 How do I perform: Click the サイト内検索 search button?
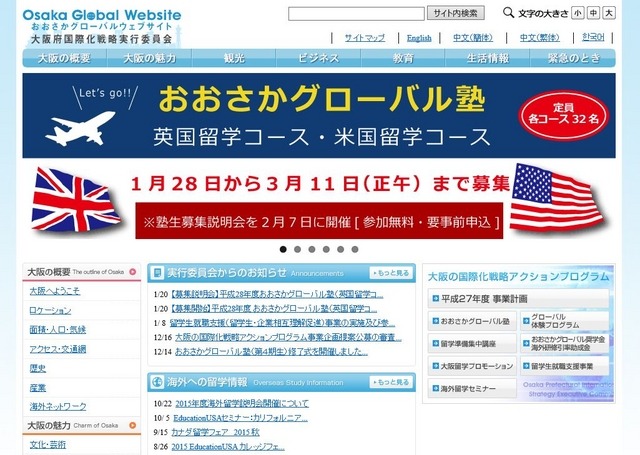[x=456, y=13]
